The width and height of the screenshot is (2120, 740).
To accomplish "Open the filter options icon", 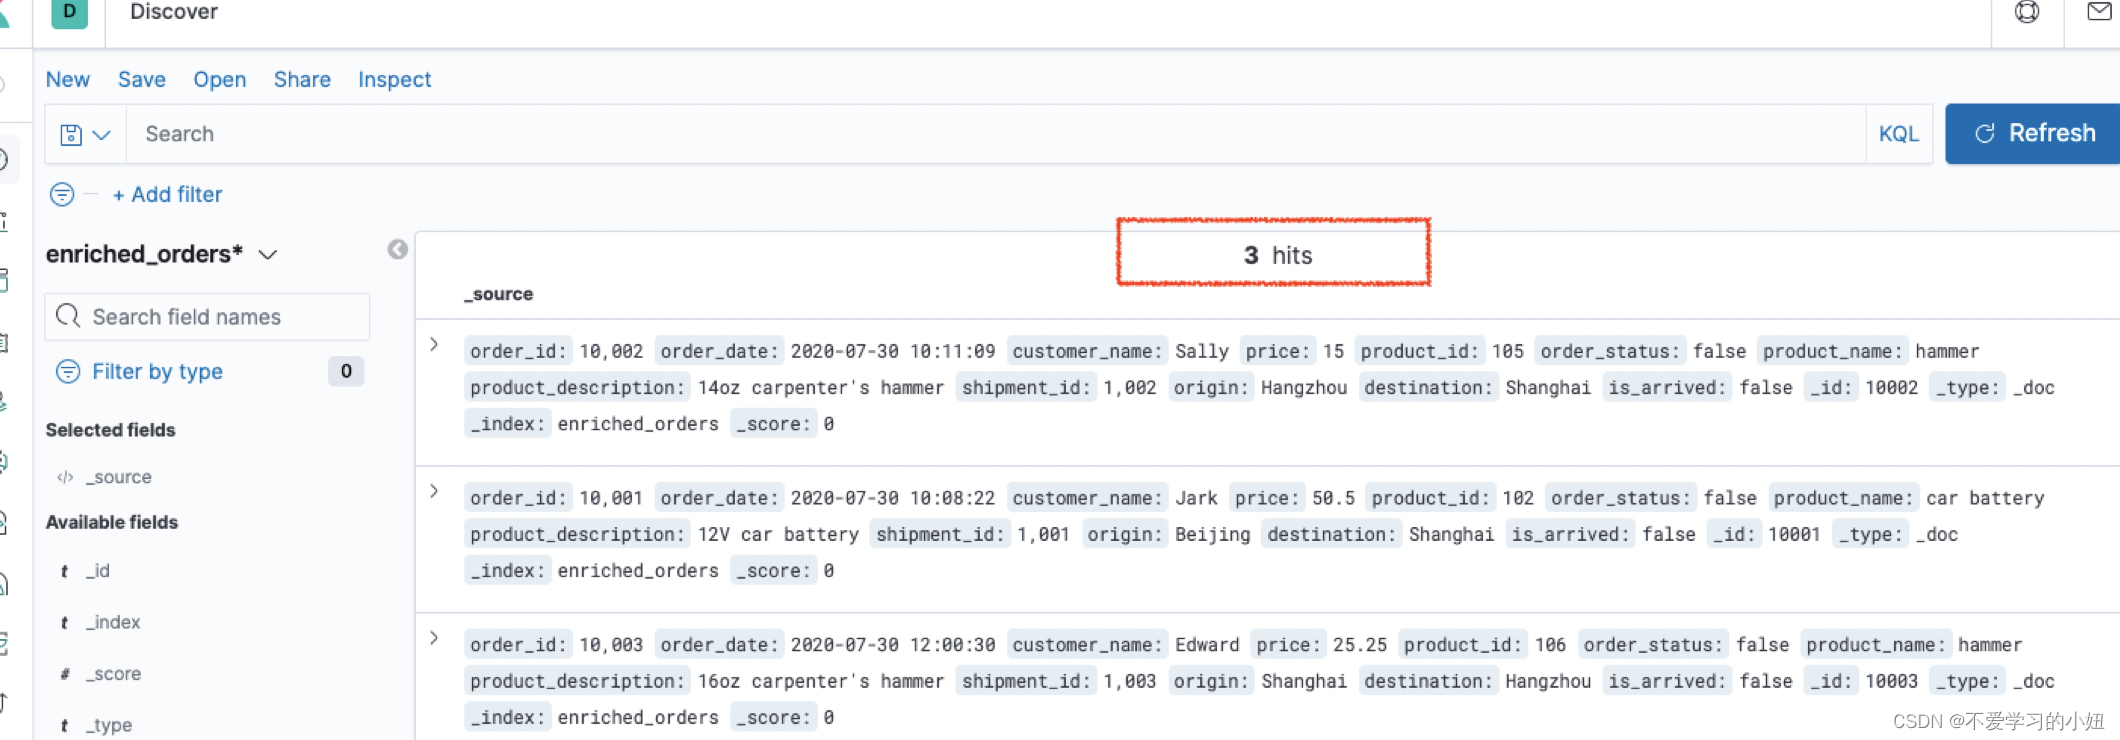I will pos(62,194).
